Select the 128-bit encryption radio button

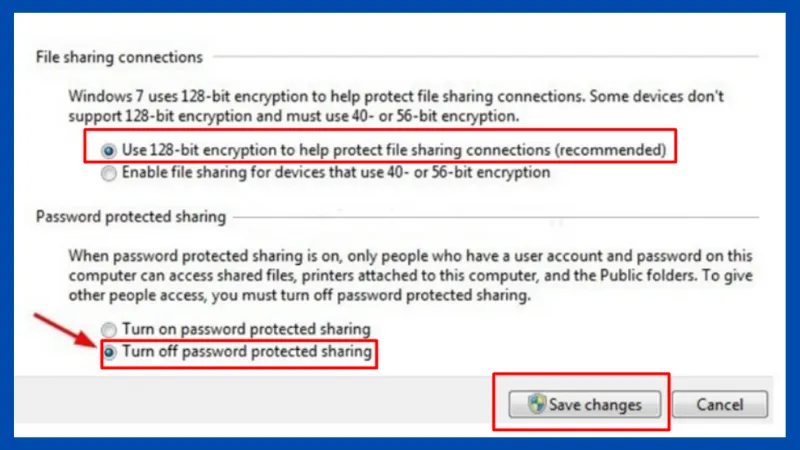108,150
